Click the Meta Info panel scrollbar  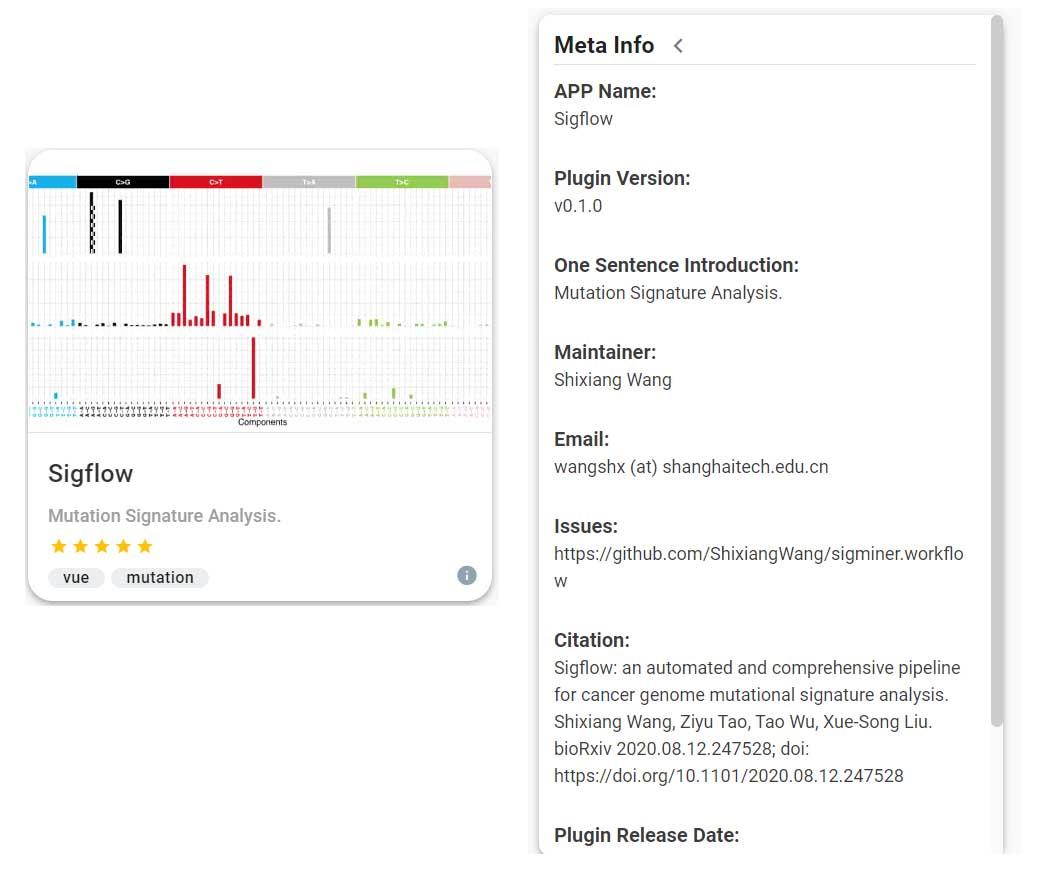(x=996, y=370)
